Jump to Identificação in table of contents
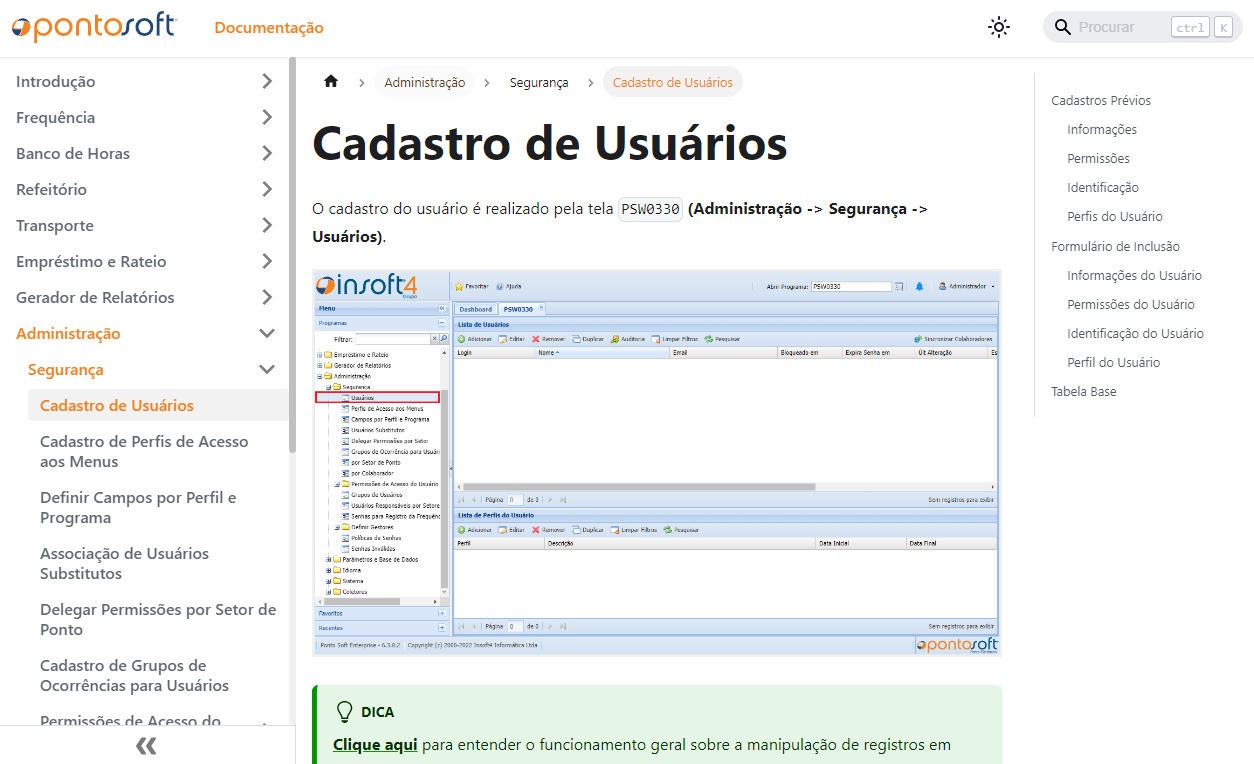 tap(1103, 188)
